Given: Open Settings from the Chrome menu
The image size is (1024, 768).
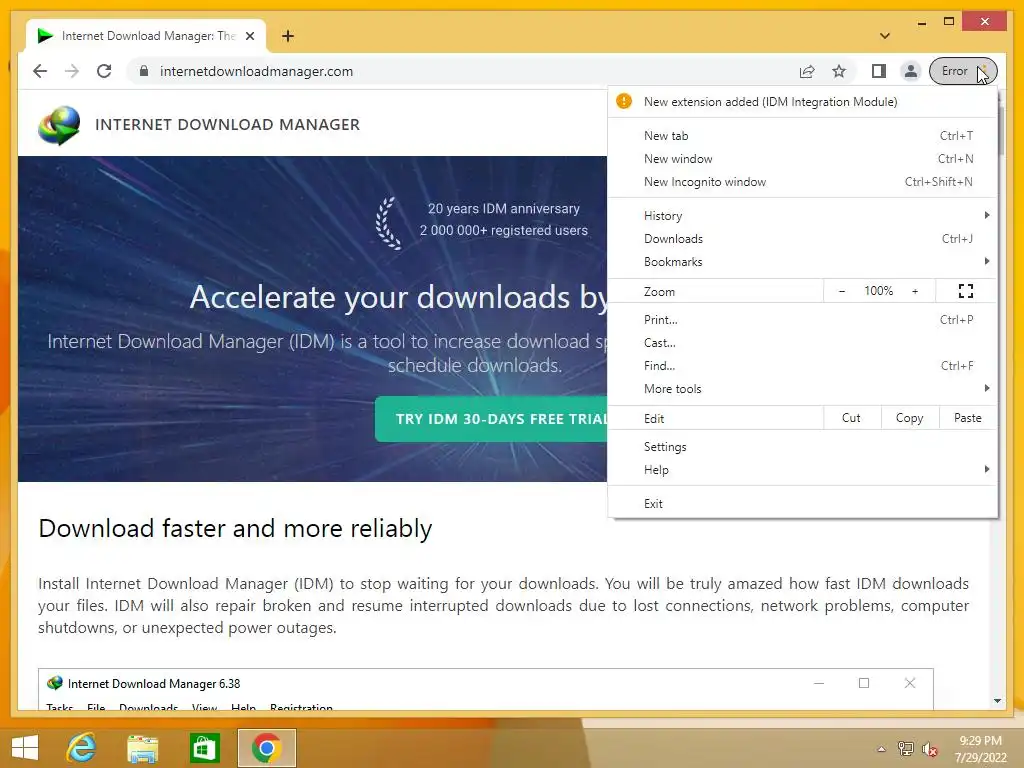Looking at the screenshot, I should click(x=803, y=447).
